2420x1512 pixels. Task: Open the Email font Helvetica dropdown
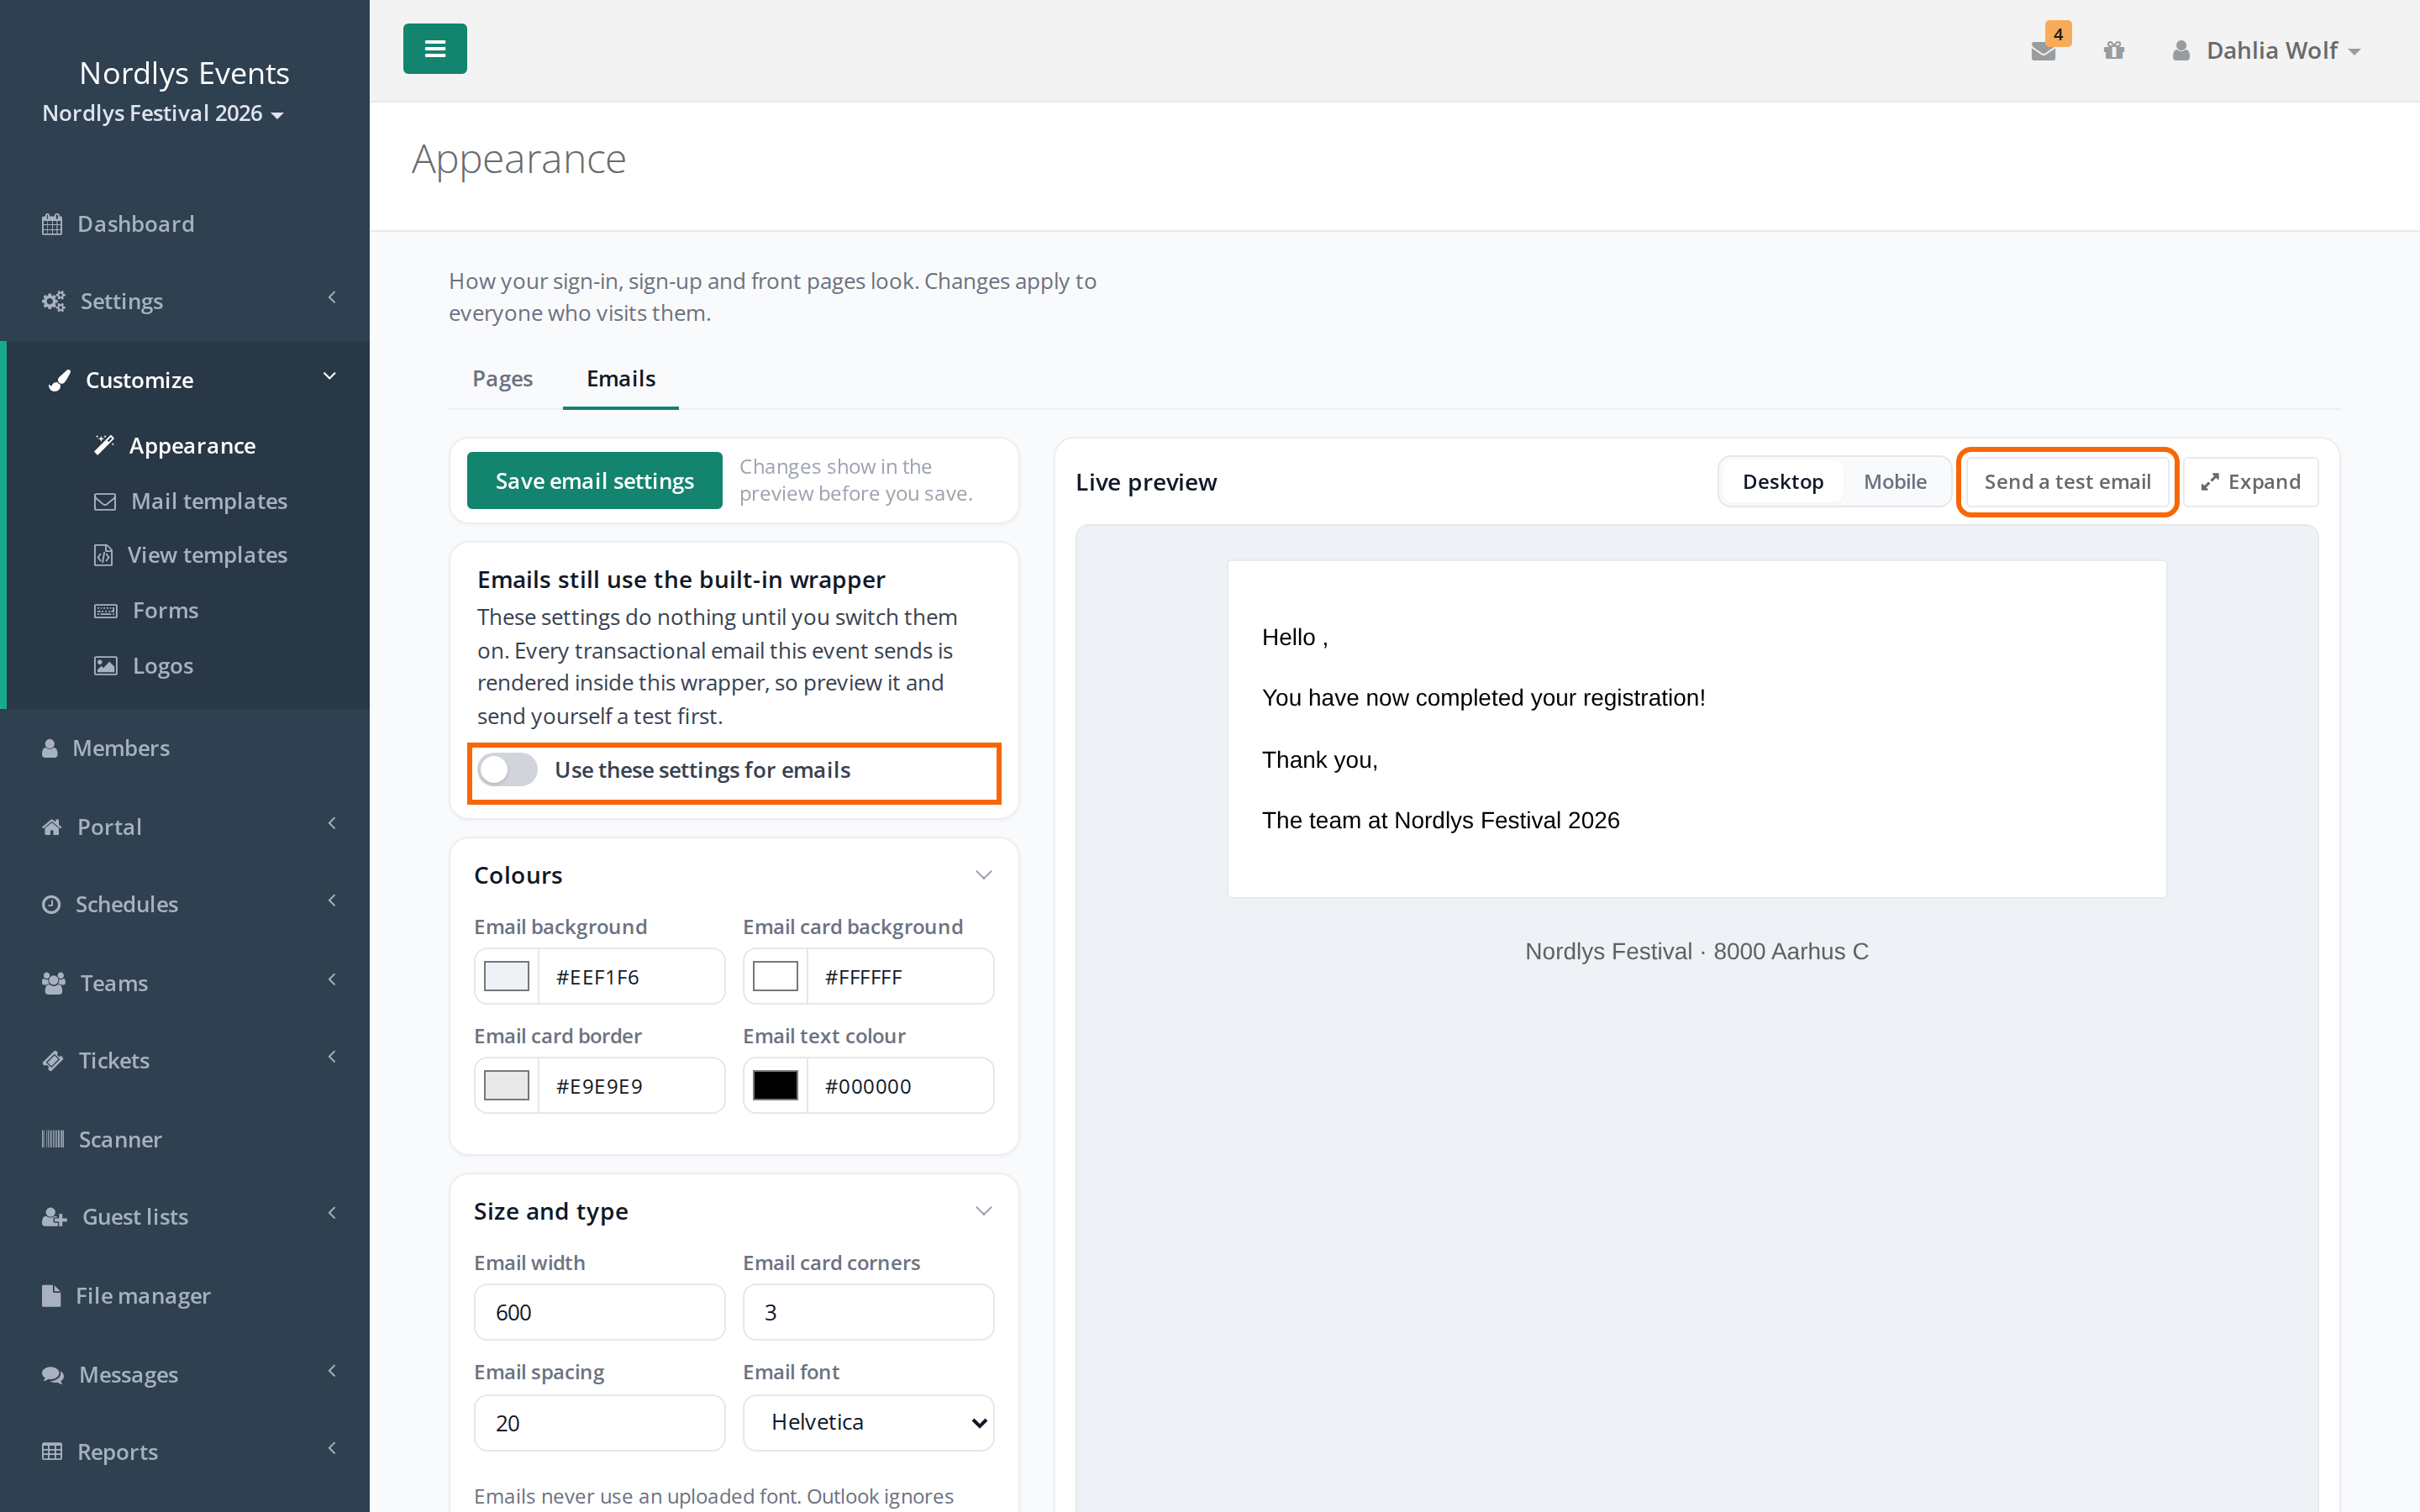(868, 1422)
